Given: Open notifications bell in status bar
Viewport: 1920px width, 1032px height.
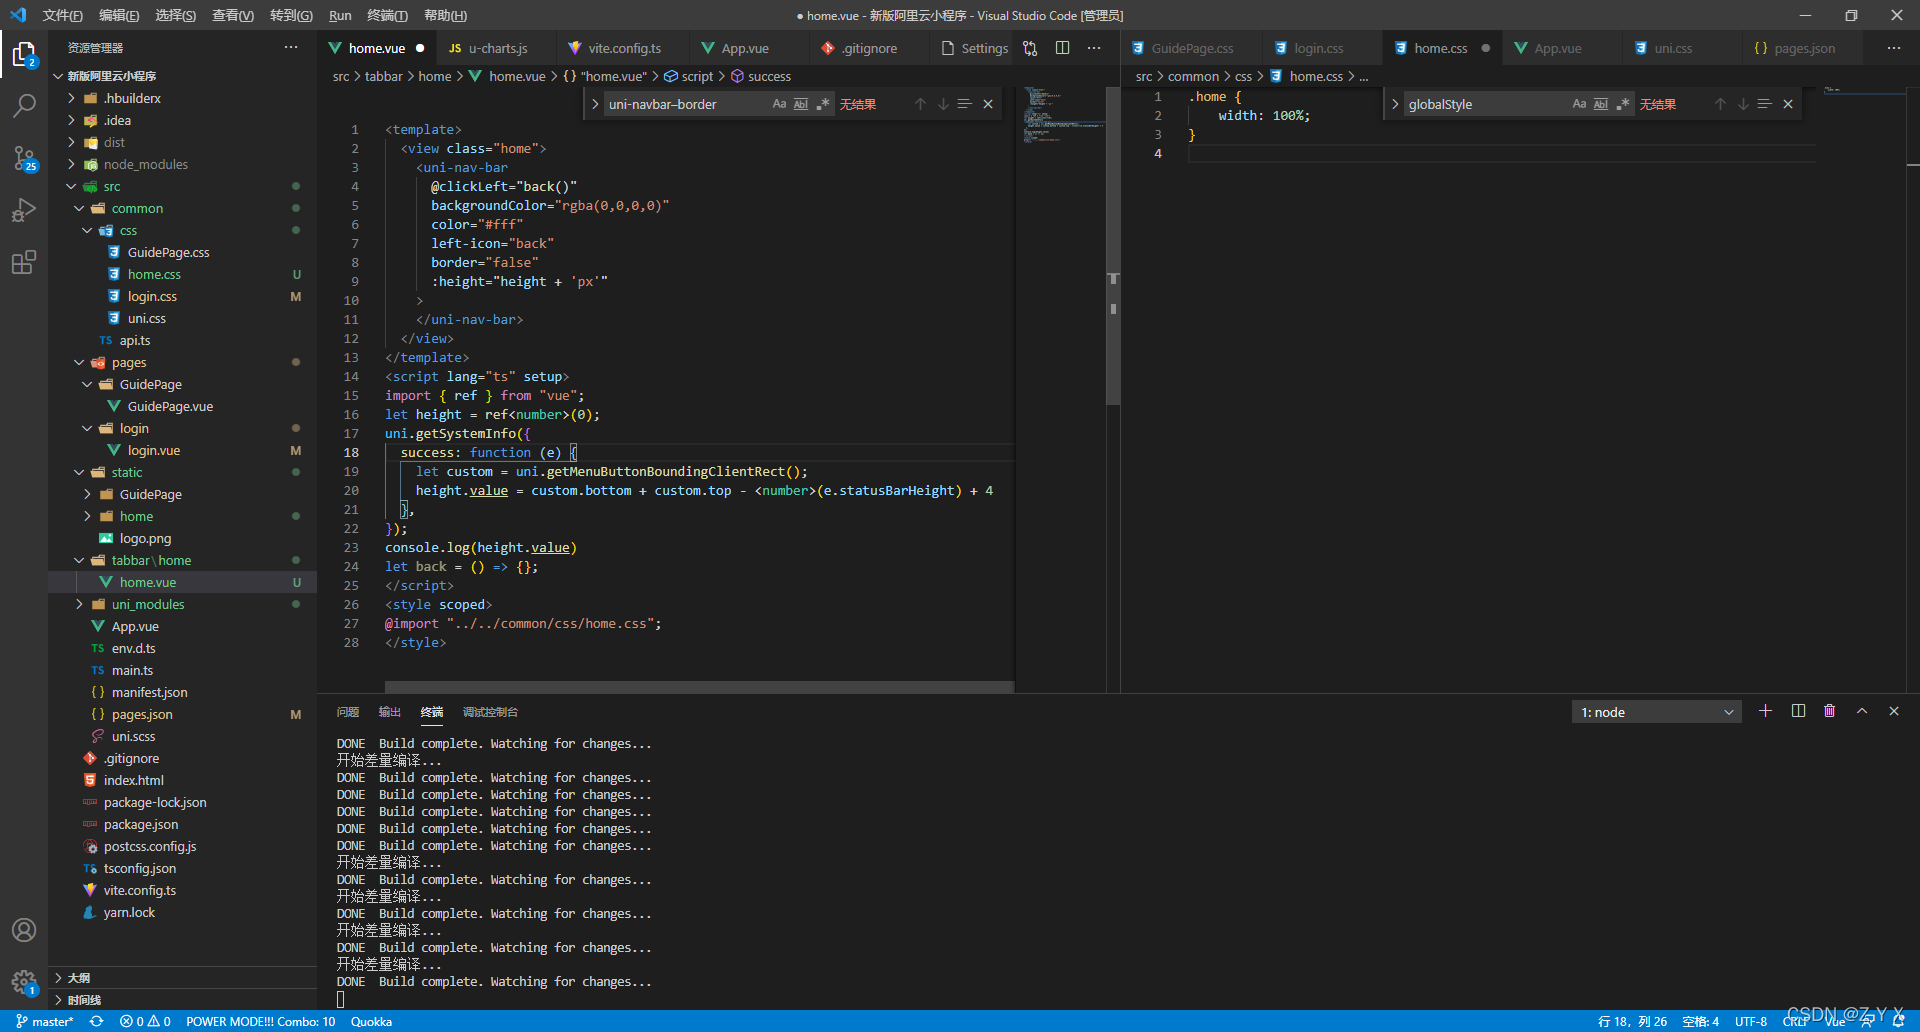Looking at the screenshot, I should tap(1898, 1021).
